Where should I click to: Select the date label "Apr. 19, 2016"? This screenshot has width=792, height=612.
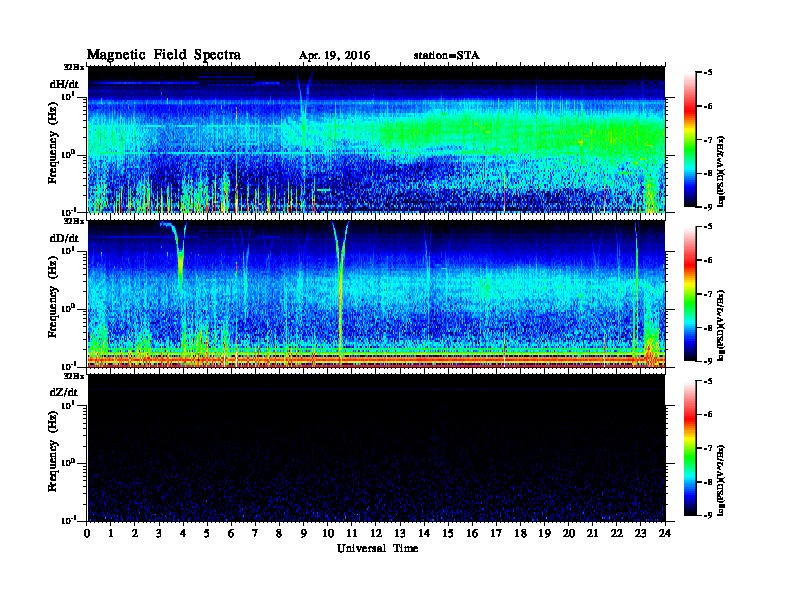point(334,56)
